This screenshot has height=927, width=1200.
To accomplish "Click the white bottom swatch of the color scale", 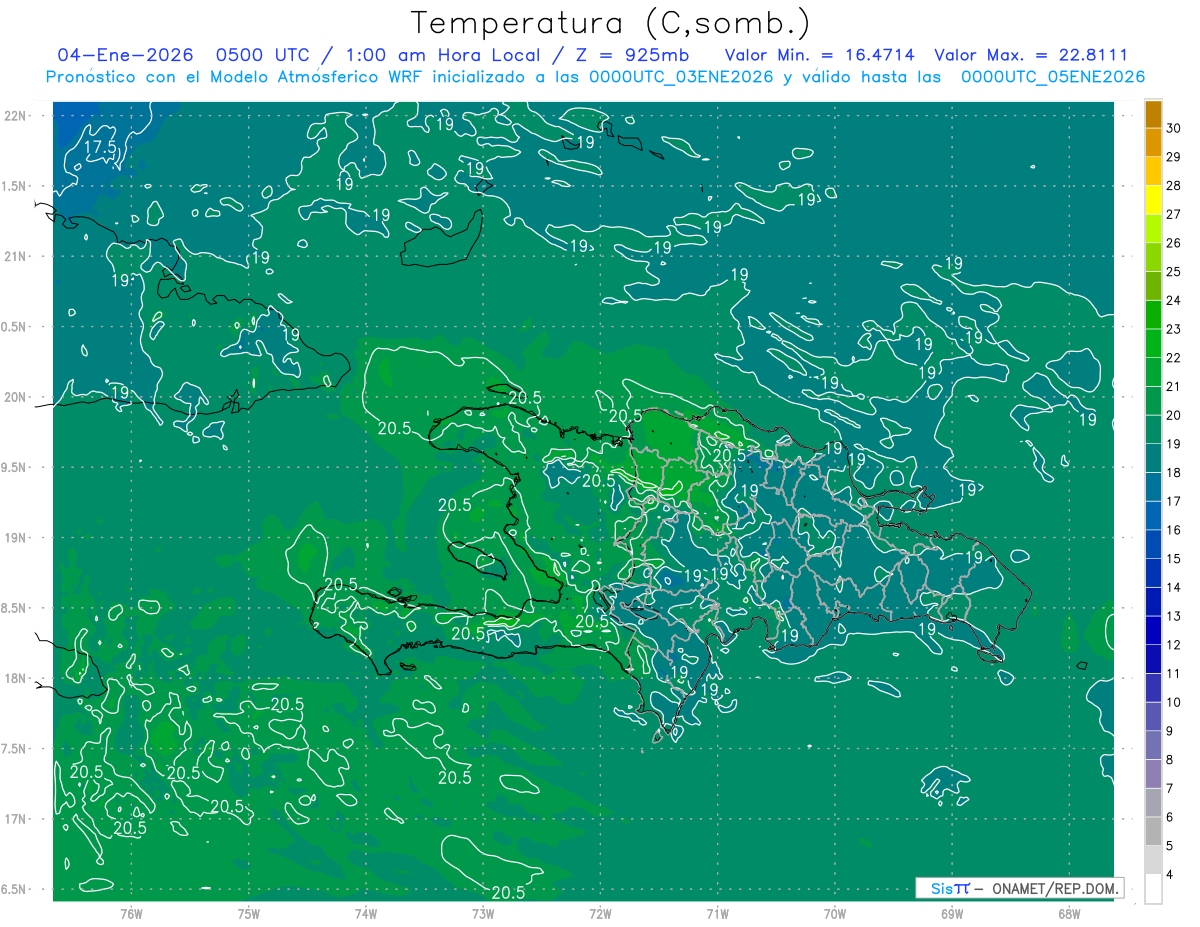I will click(x=1153, y=889).
